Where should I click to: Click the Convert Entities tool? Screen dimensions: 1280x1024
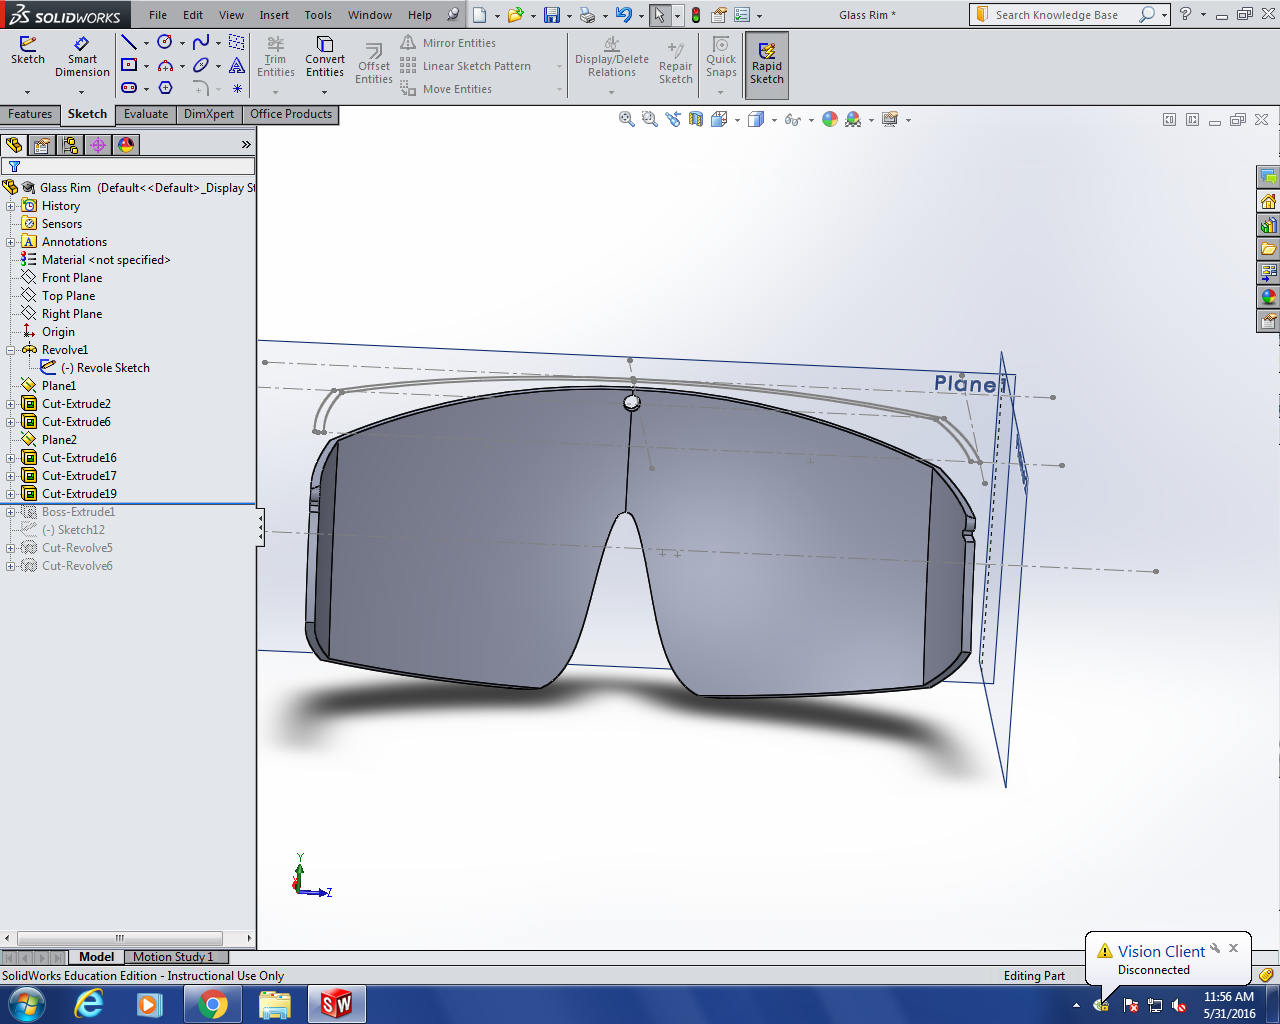pos(325,57)
